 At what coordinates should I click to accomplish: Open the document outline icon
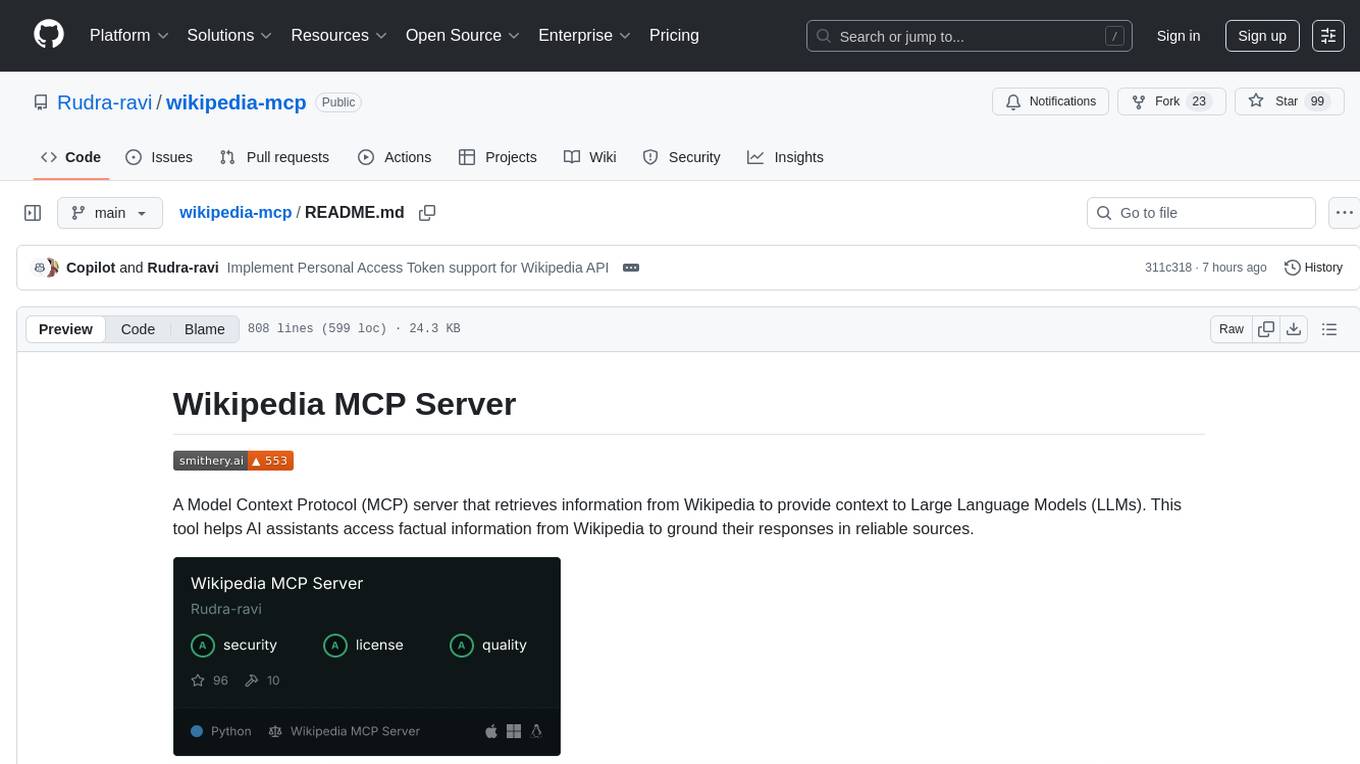(1329, 329)
